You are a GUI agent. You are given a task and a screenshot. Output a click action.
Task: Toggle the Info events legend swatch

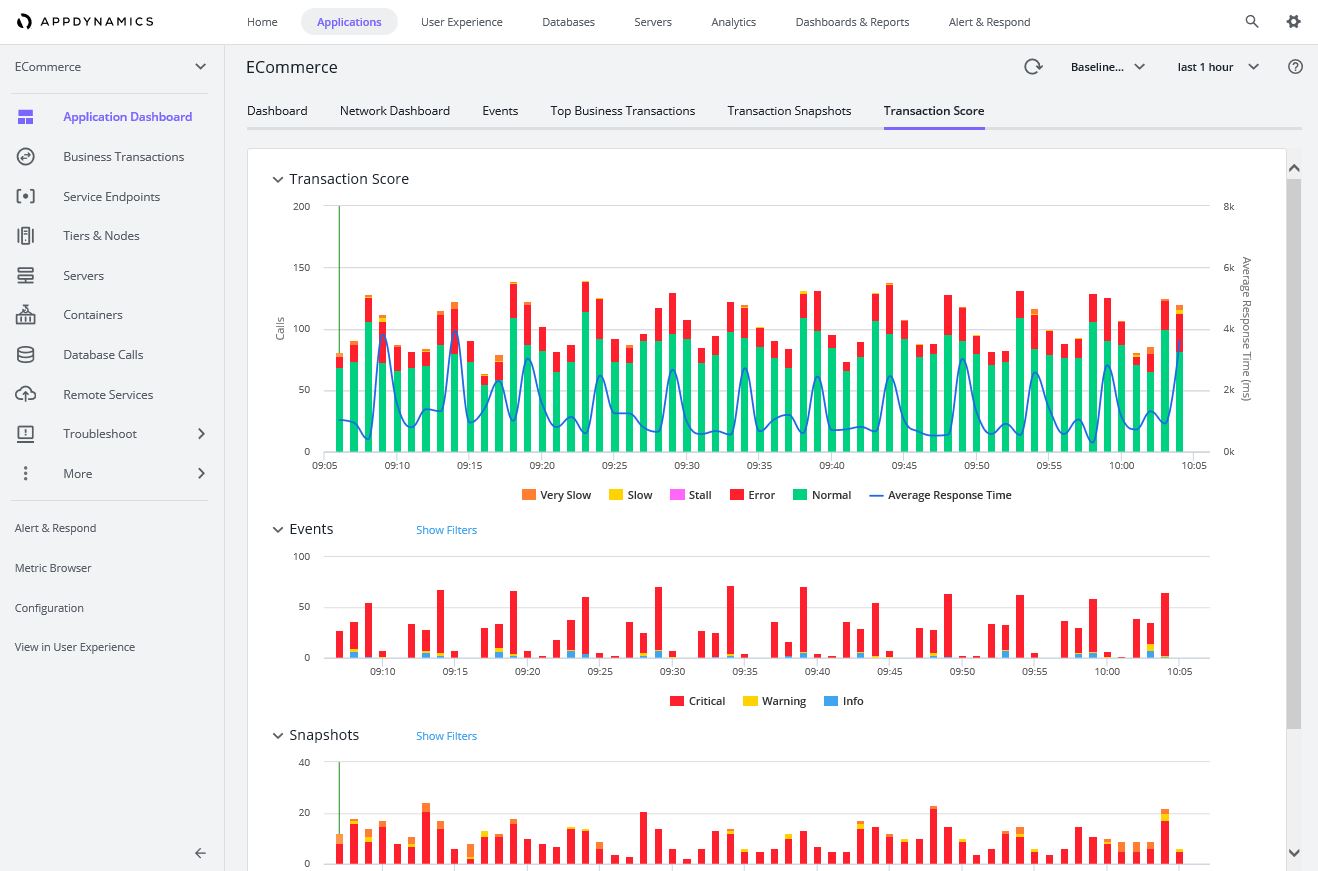[x=831, y=701]
